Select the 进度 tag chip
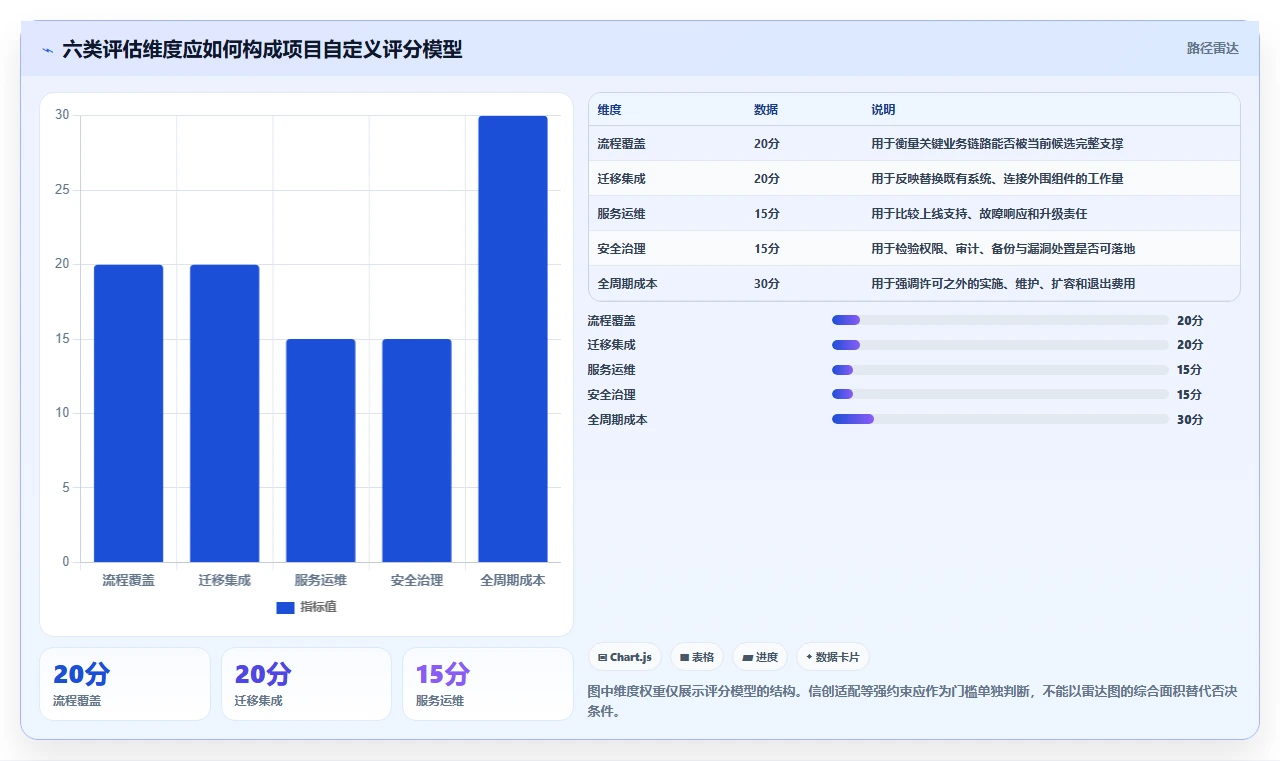1280x761 pixels. click(760, 657)
